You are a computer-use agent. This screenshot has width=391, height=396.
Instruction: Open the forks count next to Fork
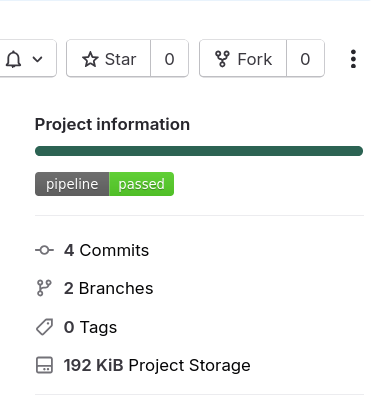(305, 59)
